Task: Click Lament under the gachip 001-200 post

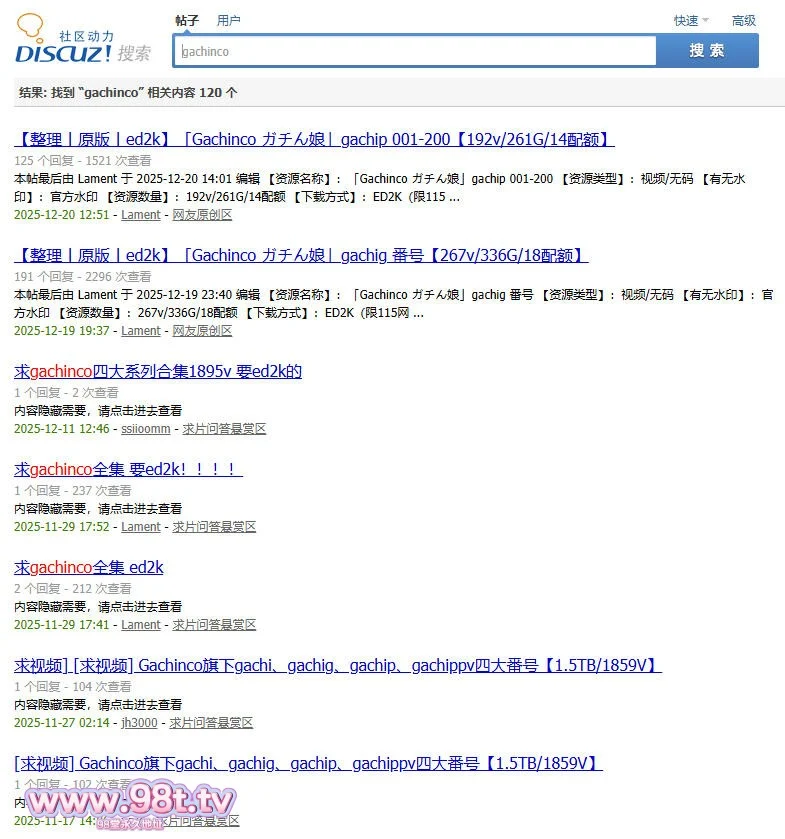Action: [140, 215]
